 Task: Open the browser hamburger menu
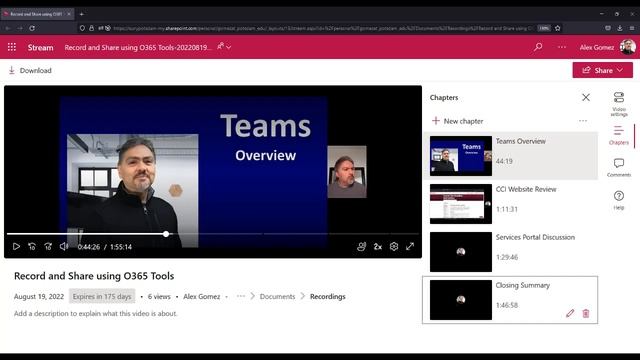632,28
